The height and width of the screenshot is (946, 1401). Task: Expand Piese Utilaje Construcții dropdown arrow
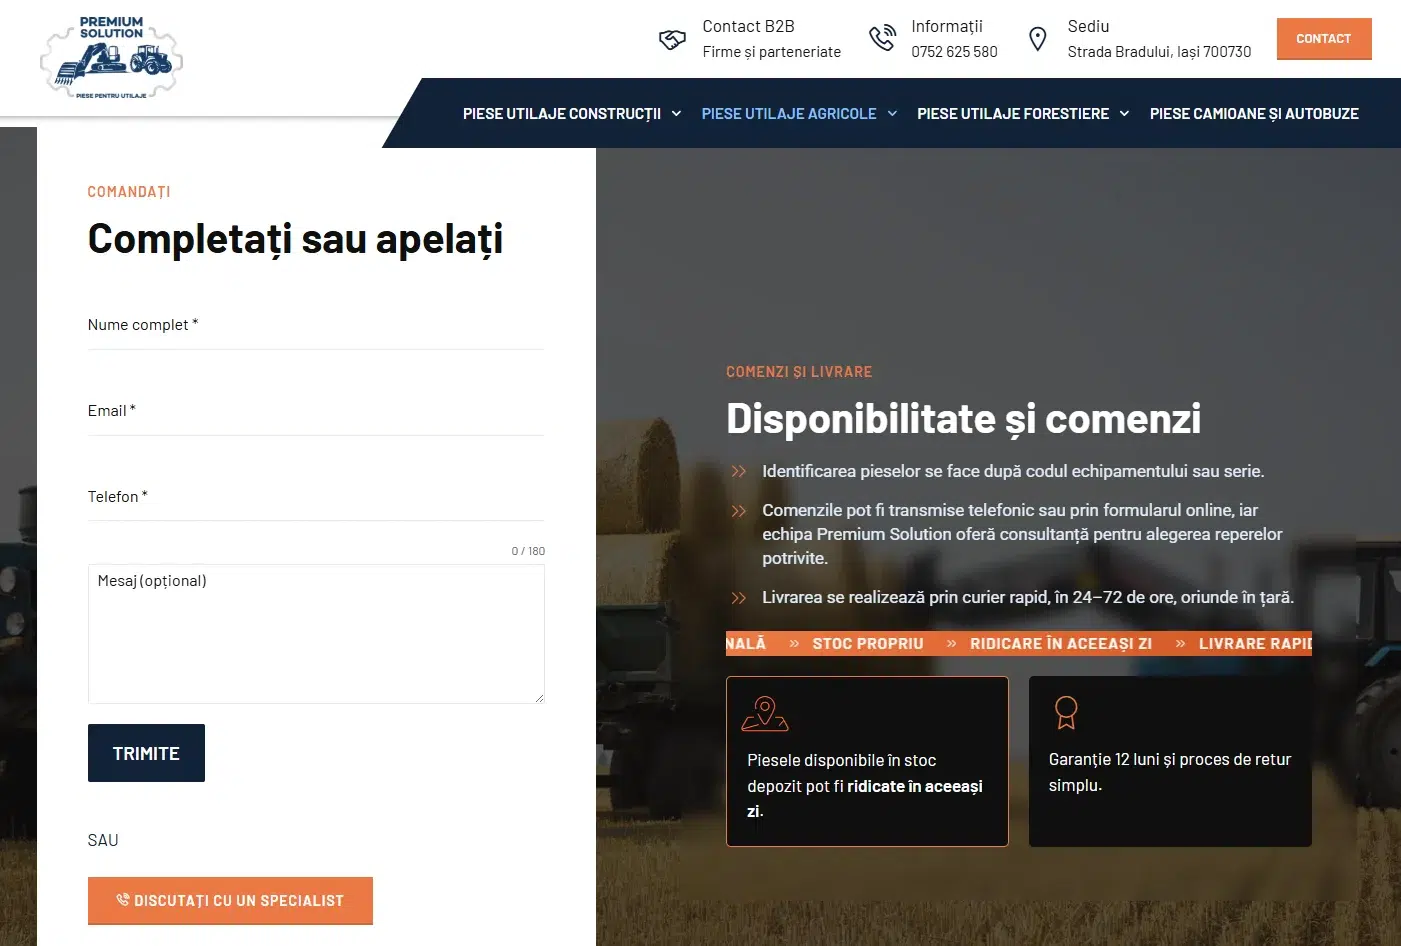point(677,114)
